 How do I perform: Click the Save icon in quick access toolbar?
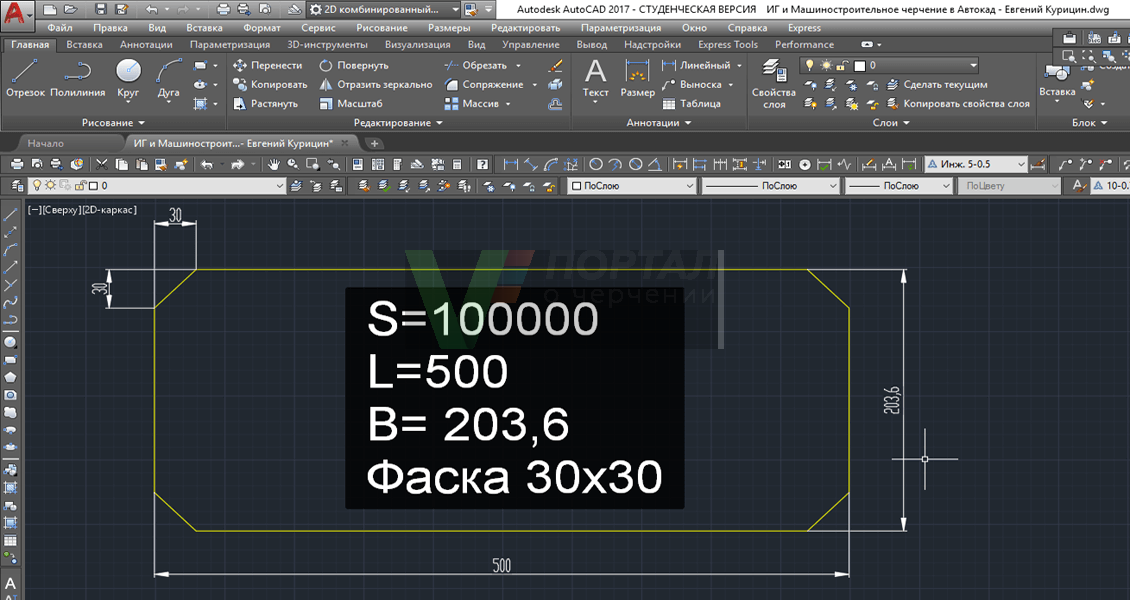coord(101,10)
